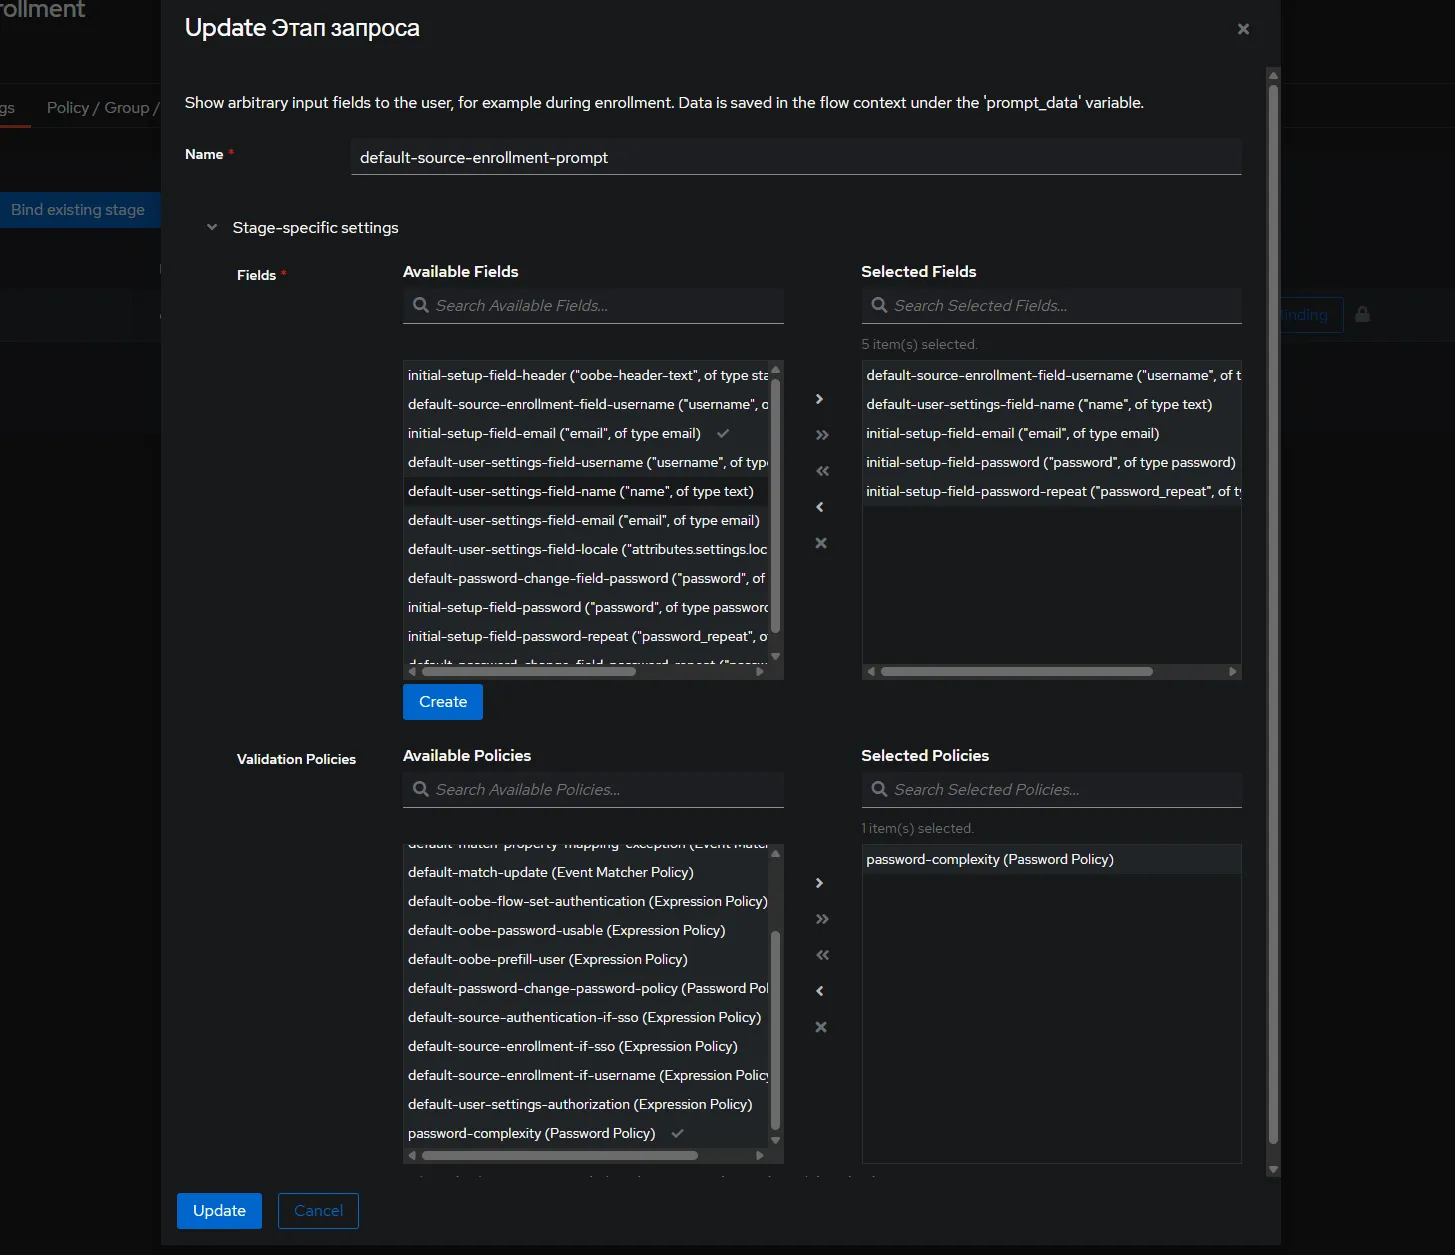1455x1255 pixels.
Task: Click add-selected arrow in Fields transfer controls
Action: [820, 399]
